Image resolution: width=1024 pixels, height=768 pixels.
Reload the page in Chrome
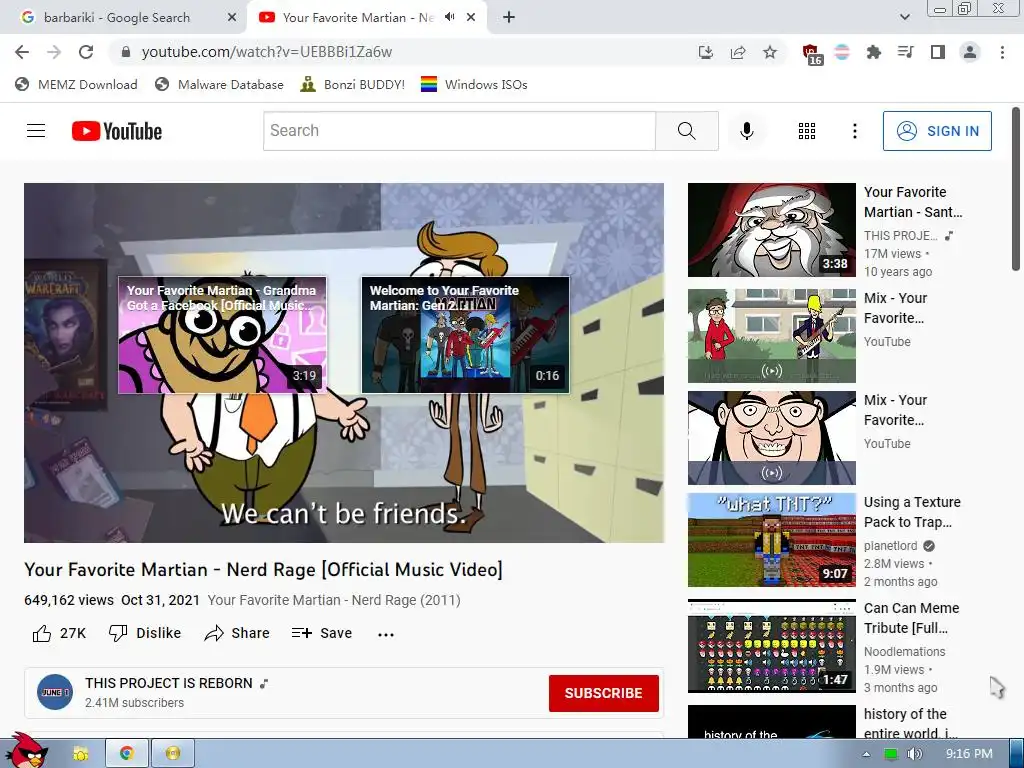pyautogui.click(x=86, y=52)
